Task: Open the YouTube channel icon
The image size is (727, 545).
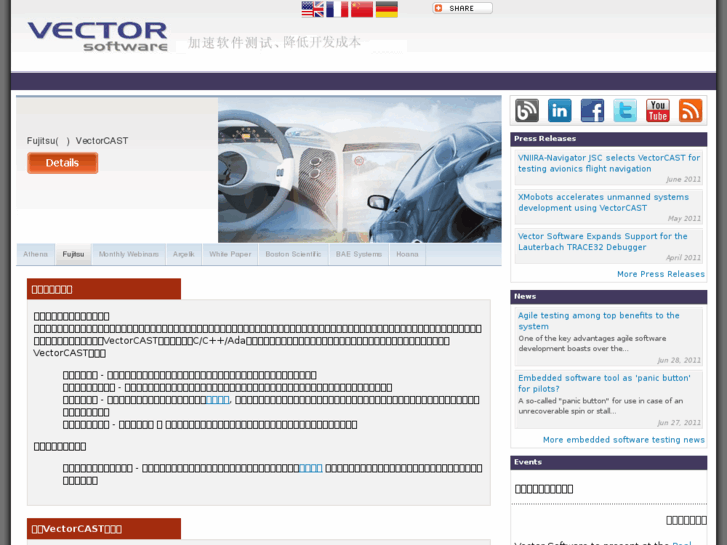Action: tap(657, 111)
